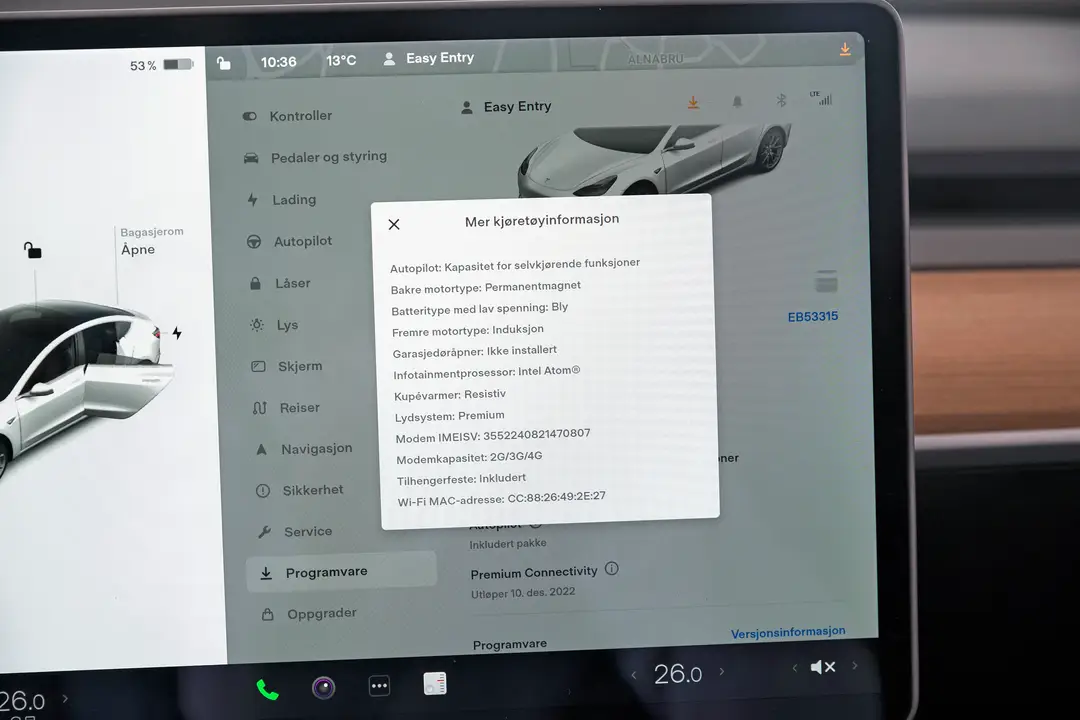1080x720 pixels.
Task: Open the Navigasjon menu
Action: [x=304, y=449]
